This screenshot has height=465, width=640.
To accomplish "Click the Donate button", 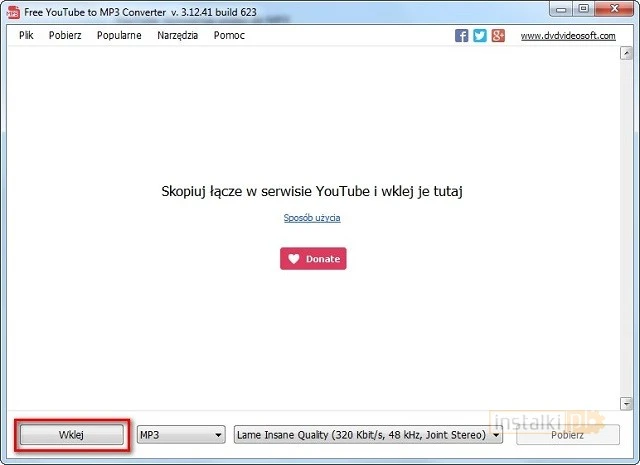I will 313,258.
